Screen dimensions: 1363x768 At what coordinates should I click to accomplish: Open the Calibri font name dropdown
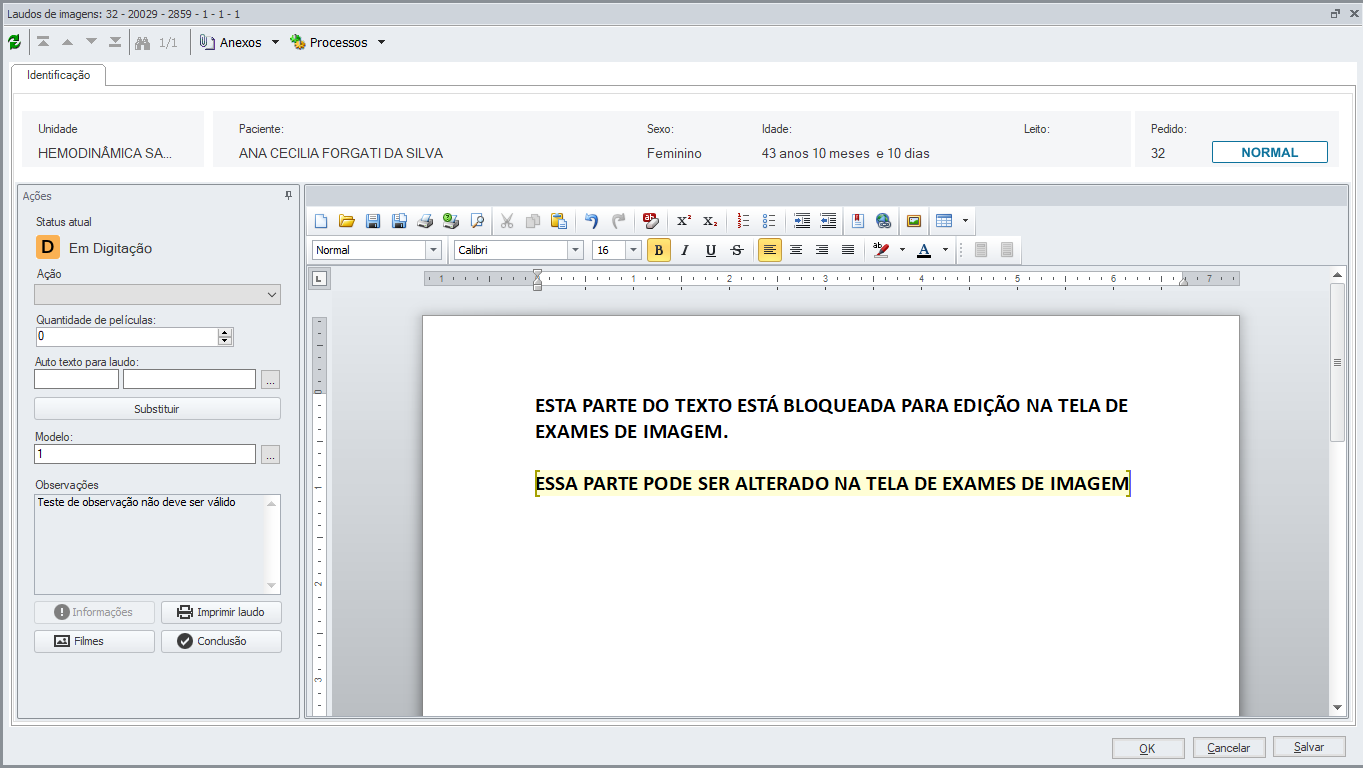(x=575, y=250)
